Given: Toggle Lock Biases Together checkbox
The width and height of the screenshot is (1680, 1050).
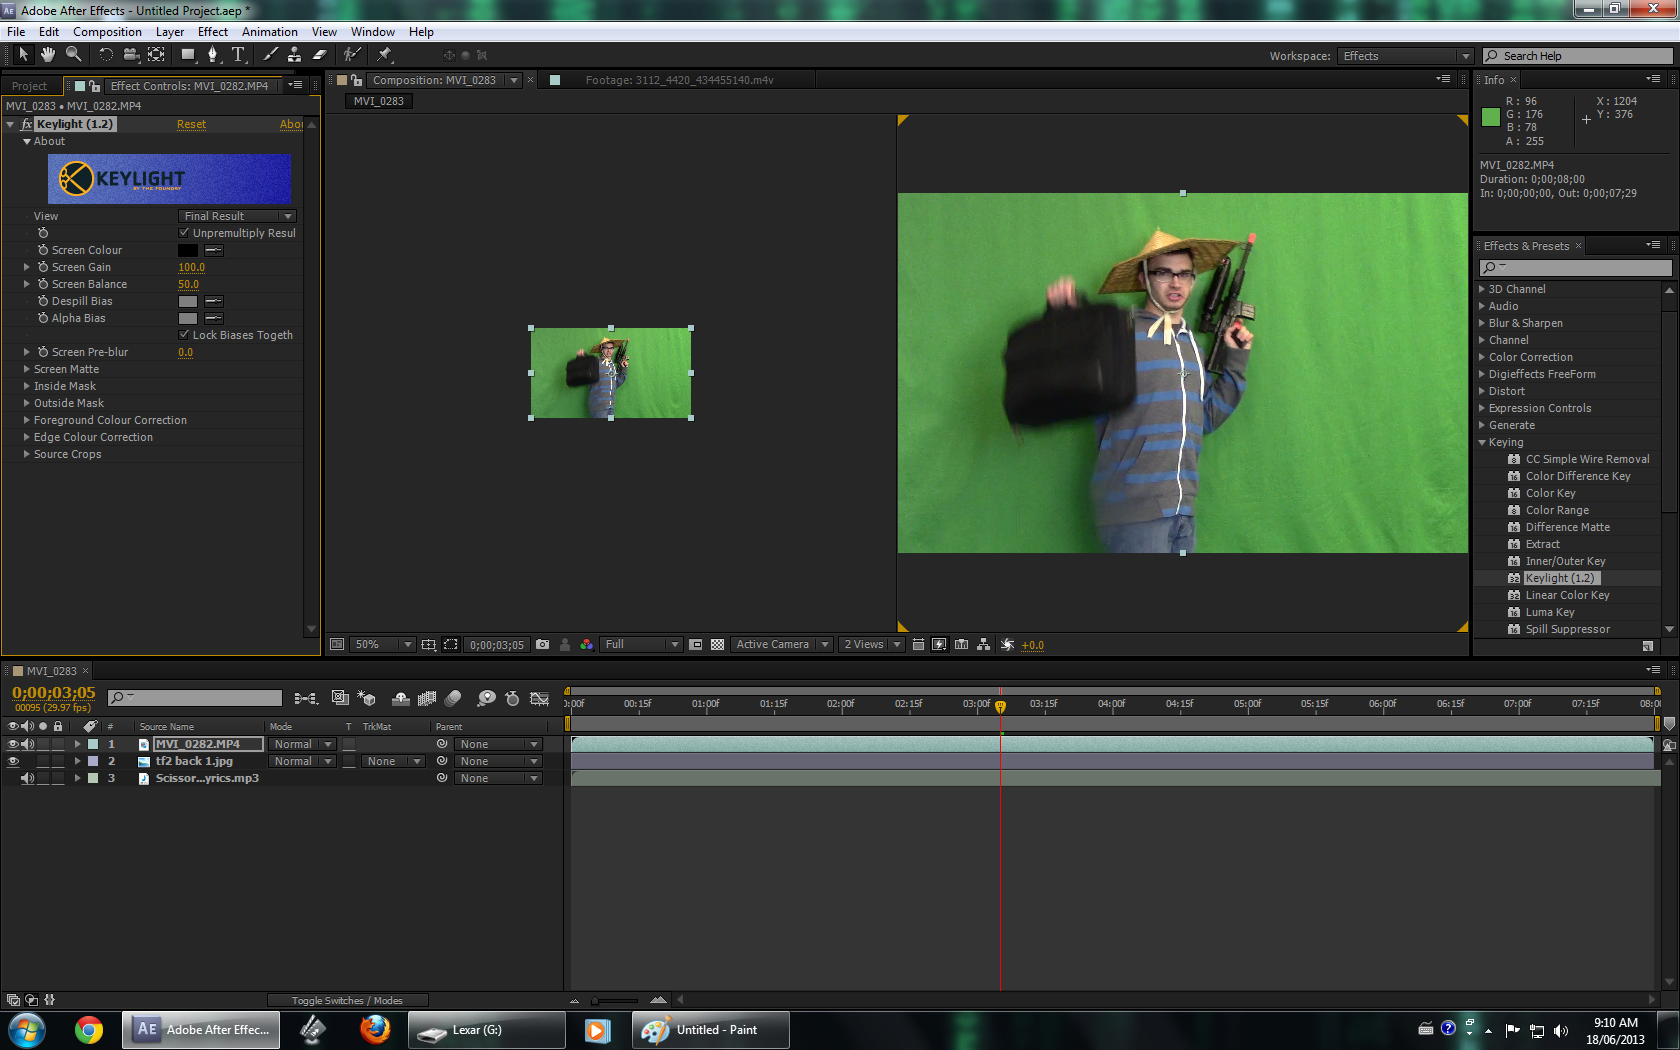Looking at the screenshot, I should (184, 335).
